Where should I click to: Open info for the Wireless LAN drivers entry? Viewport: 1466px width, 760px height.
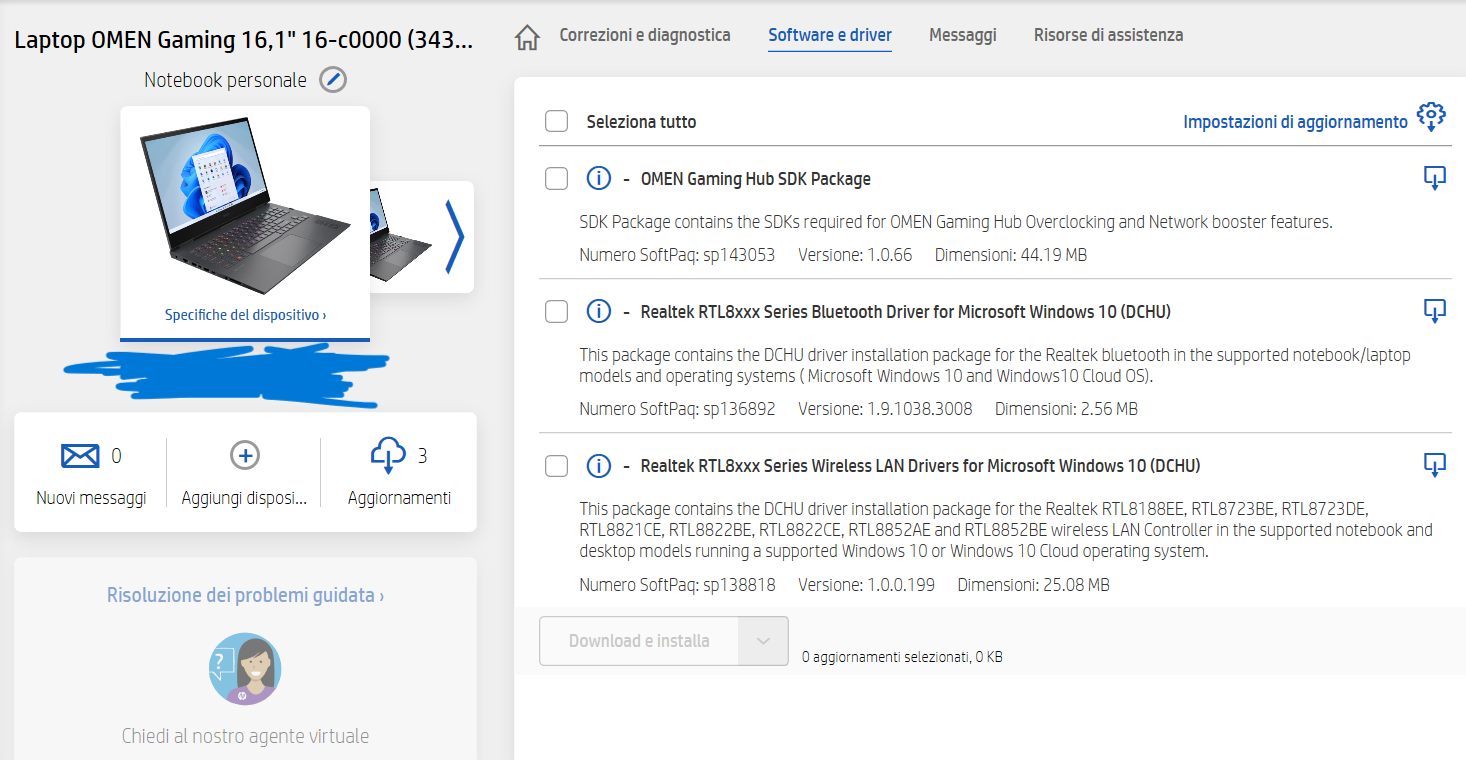(598, 465)
